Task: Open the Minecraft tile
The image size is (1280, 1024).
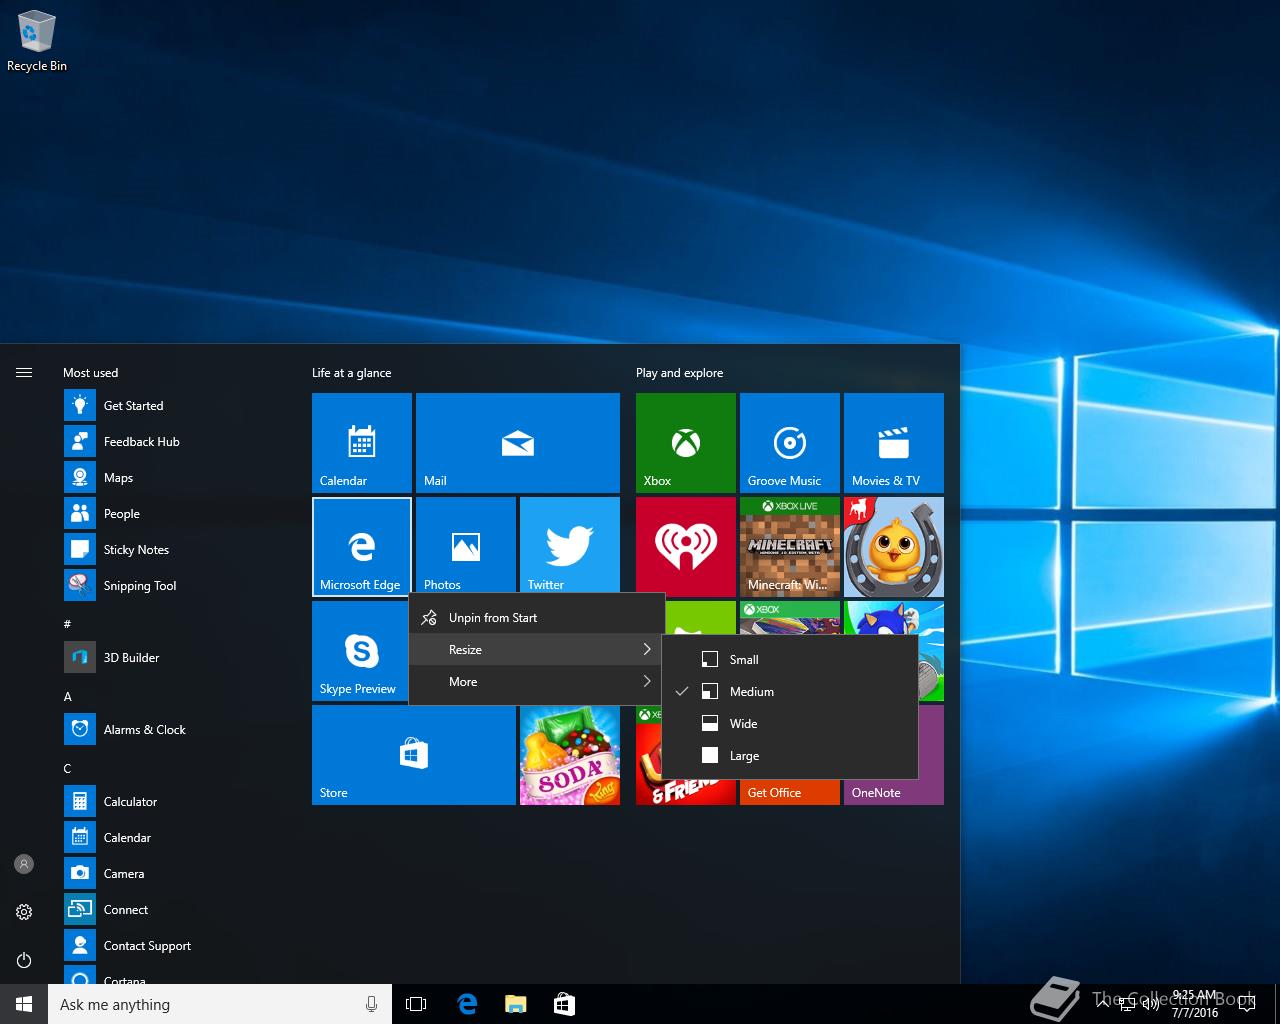Action: tap(790, 546)
